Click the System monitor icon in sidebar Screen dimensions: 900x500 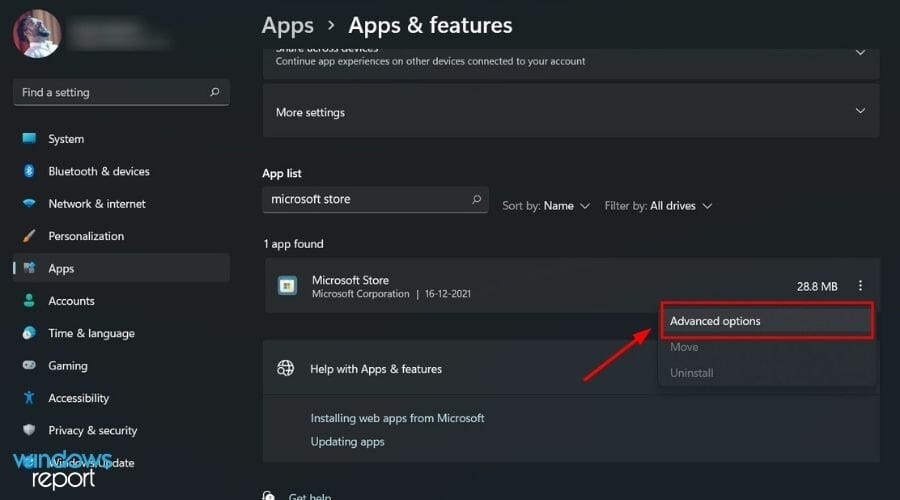click(29, 138)
